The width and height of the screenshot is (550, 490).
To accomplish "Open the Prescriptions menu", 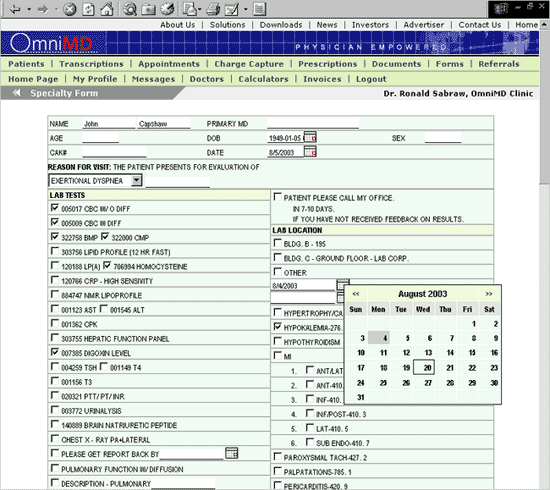I will pos(328,64).
